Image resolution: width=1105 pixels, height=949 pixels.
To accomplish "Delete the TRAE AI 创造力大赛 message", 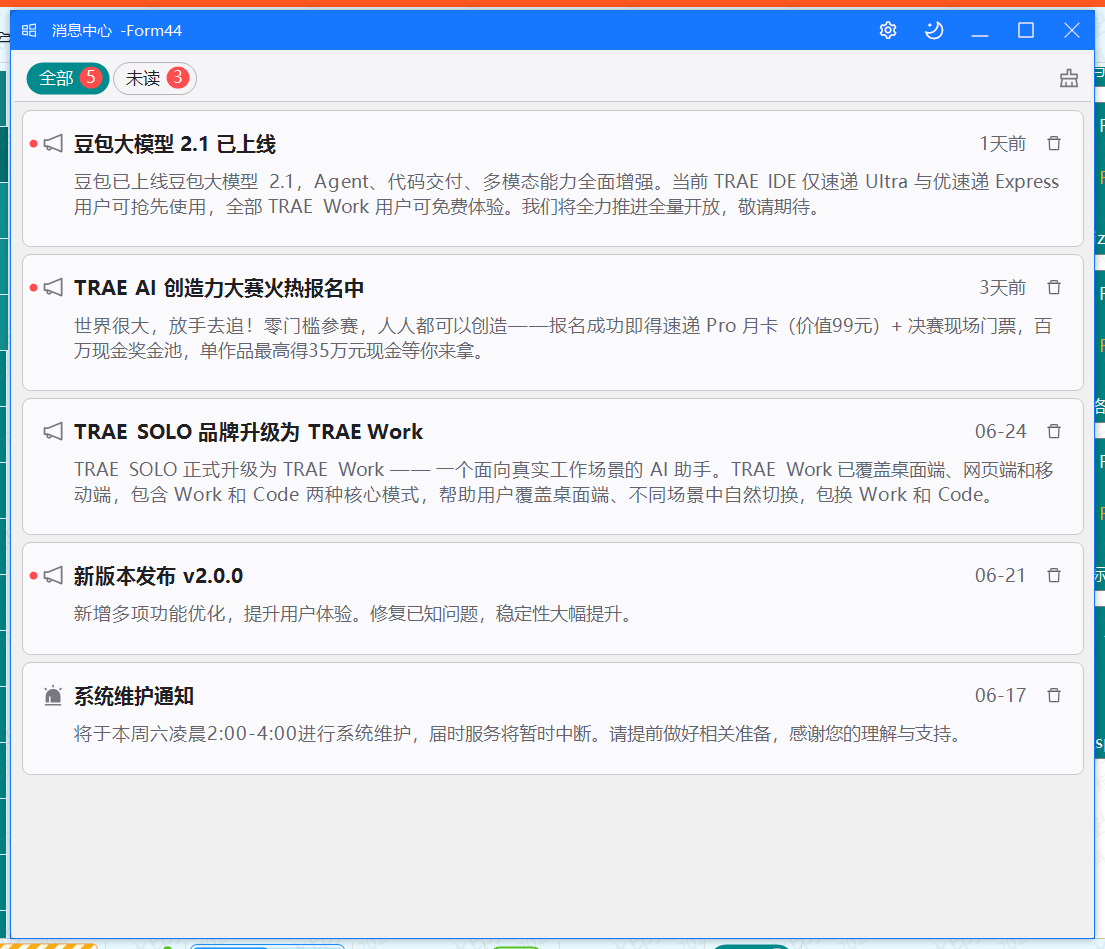I will [1054, 287].
